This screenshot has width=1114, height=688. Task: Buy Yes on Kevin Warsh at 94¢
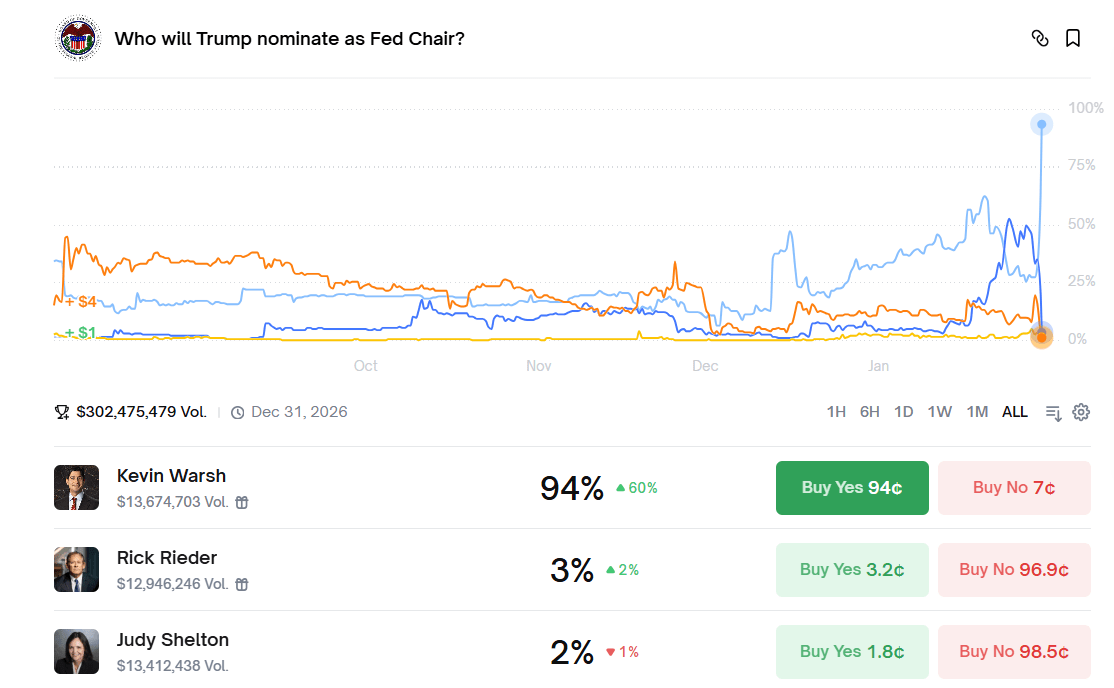click(852, 488)
